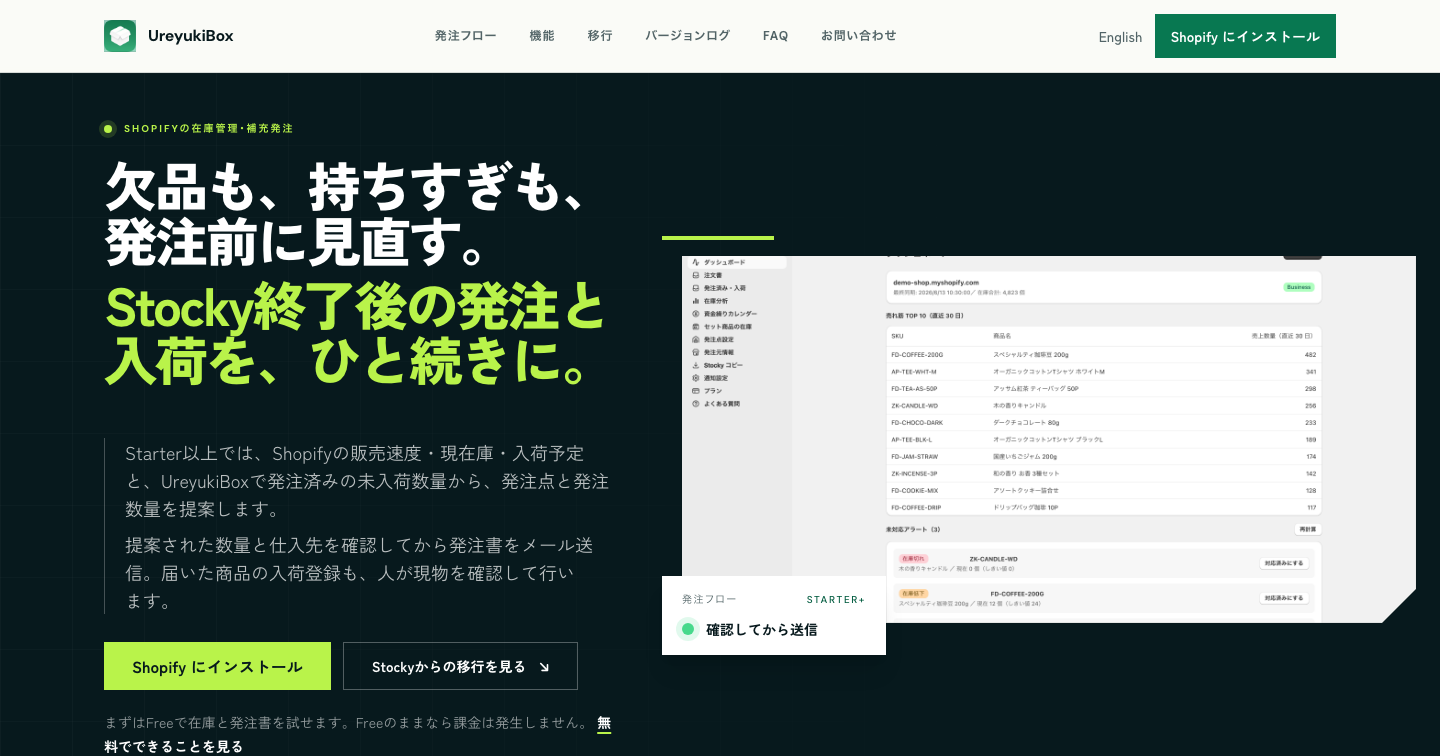Screen dimensions: 1440x756
Task: Click header Shopify にインストール button
Action: [1245, 36]
